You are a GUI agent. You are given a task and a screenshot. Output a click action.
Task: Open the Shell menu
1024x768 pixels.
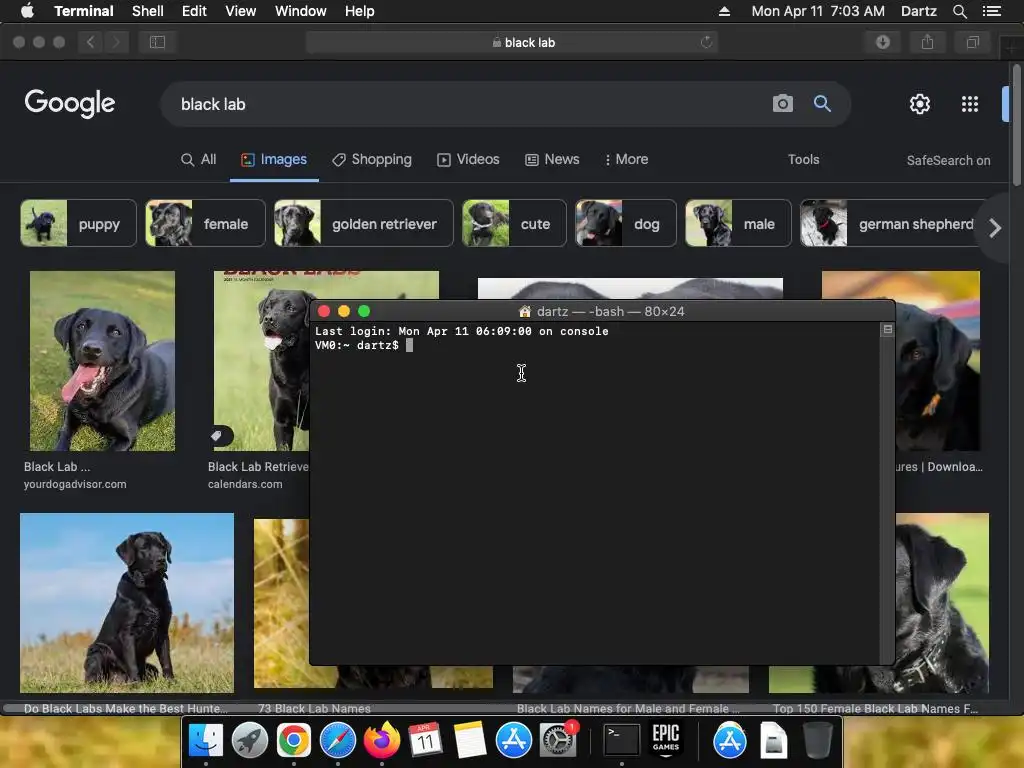click(x=148, y=11)
